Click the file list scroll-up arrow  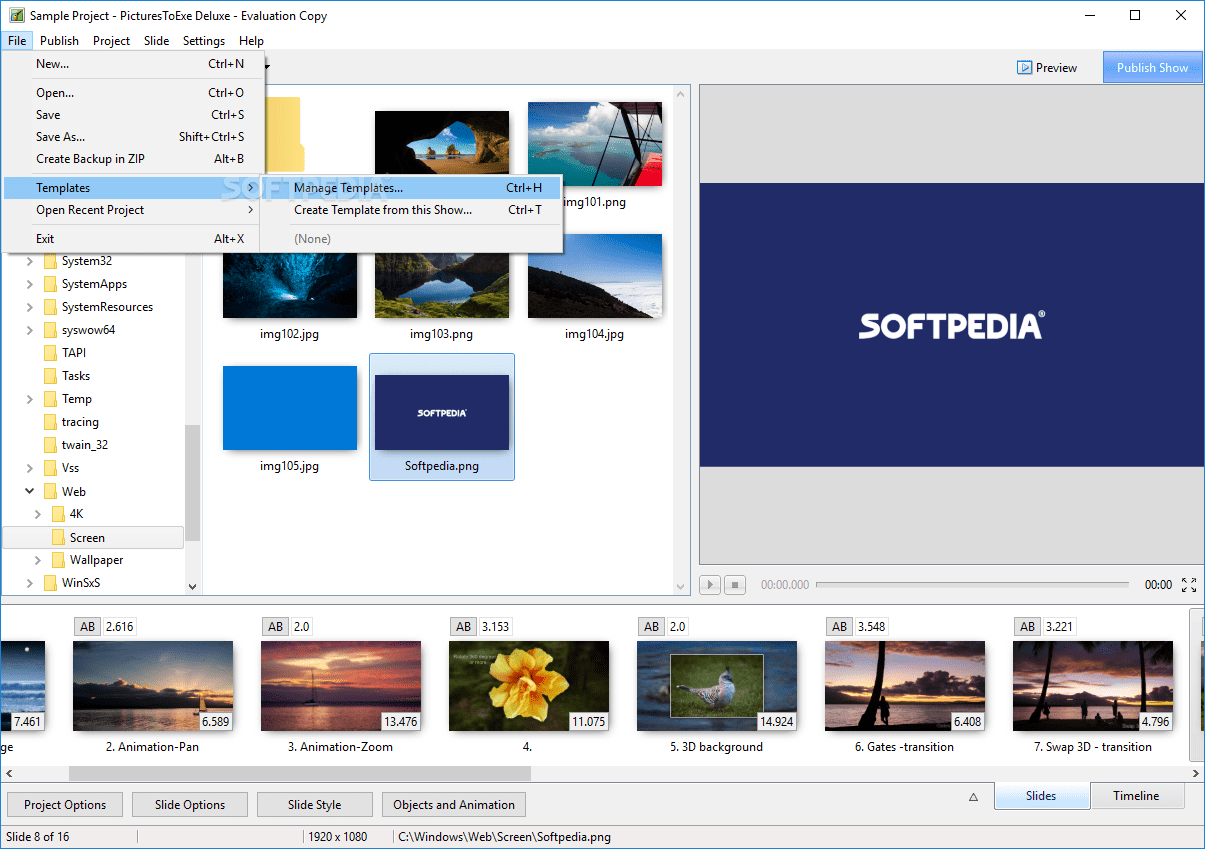pyautogui.click(x=683, y=93)
